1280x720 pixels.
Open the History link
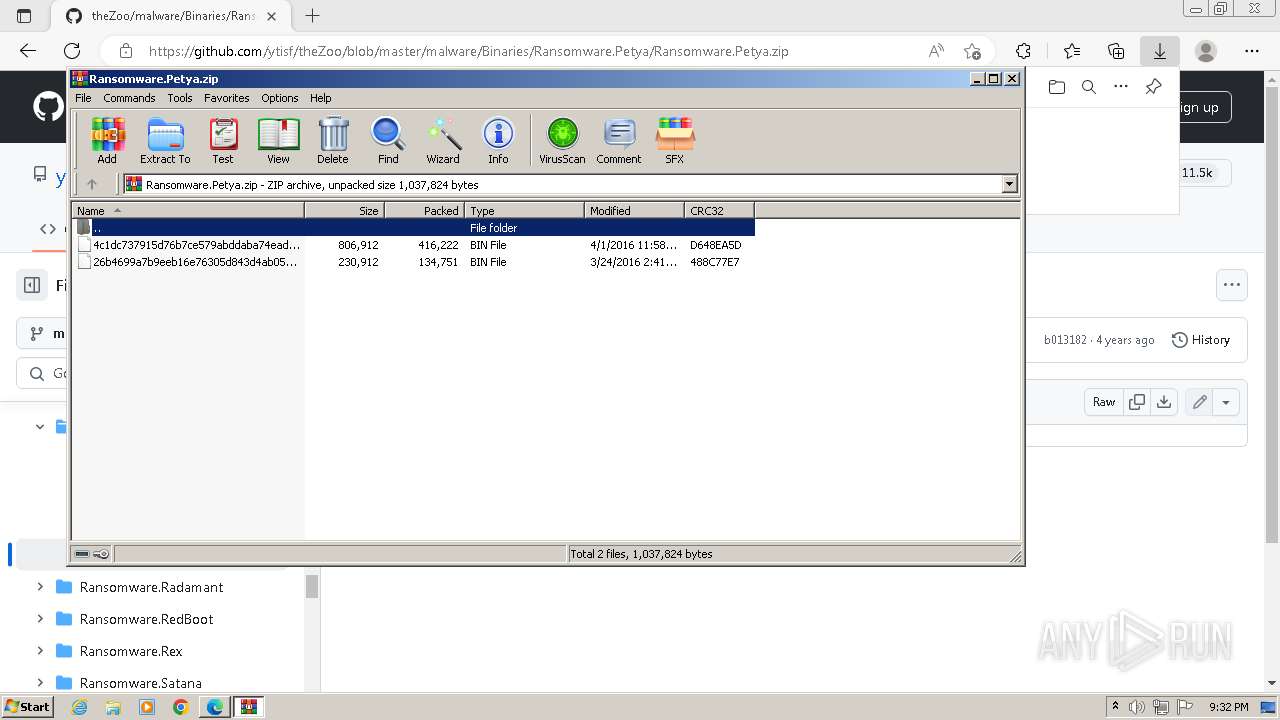click(1200, 340)
